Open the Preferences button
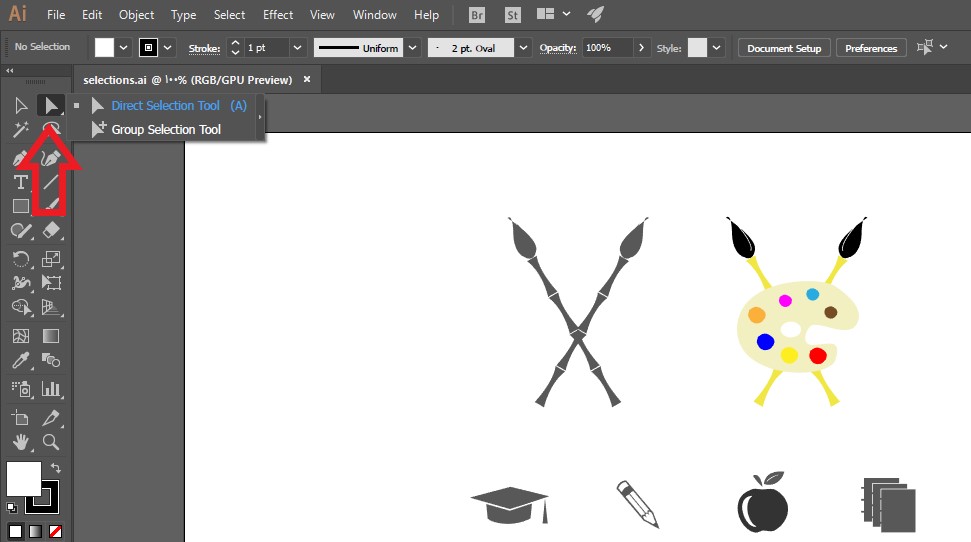This screenshot has height=542, width=971. point(871,48)
